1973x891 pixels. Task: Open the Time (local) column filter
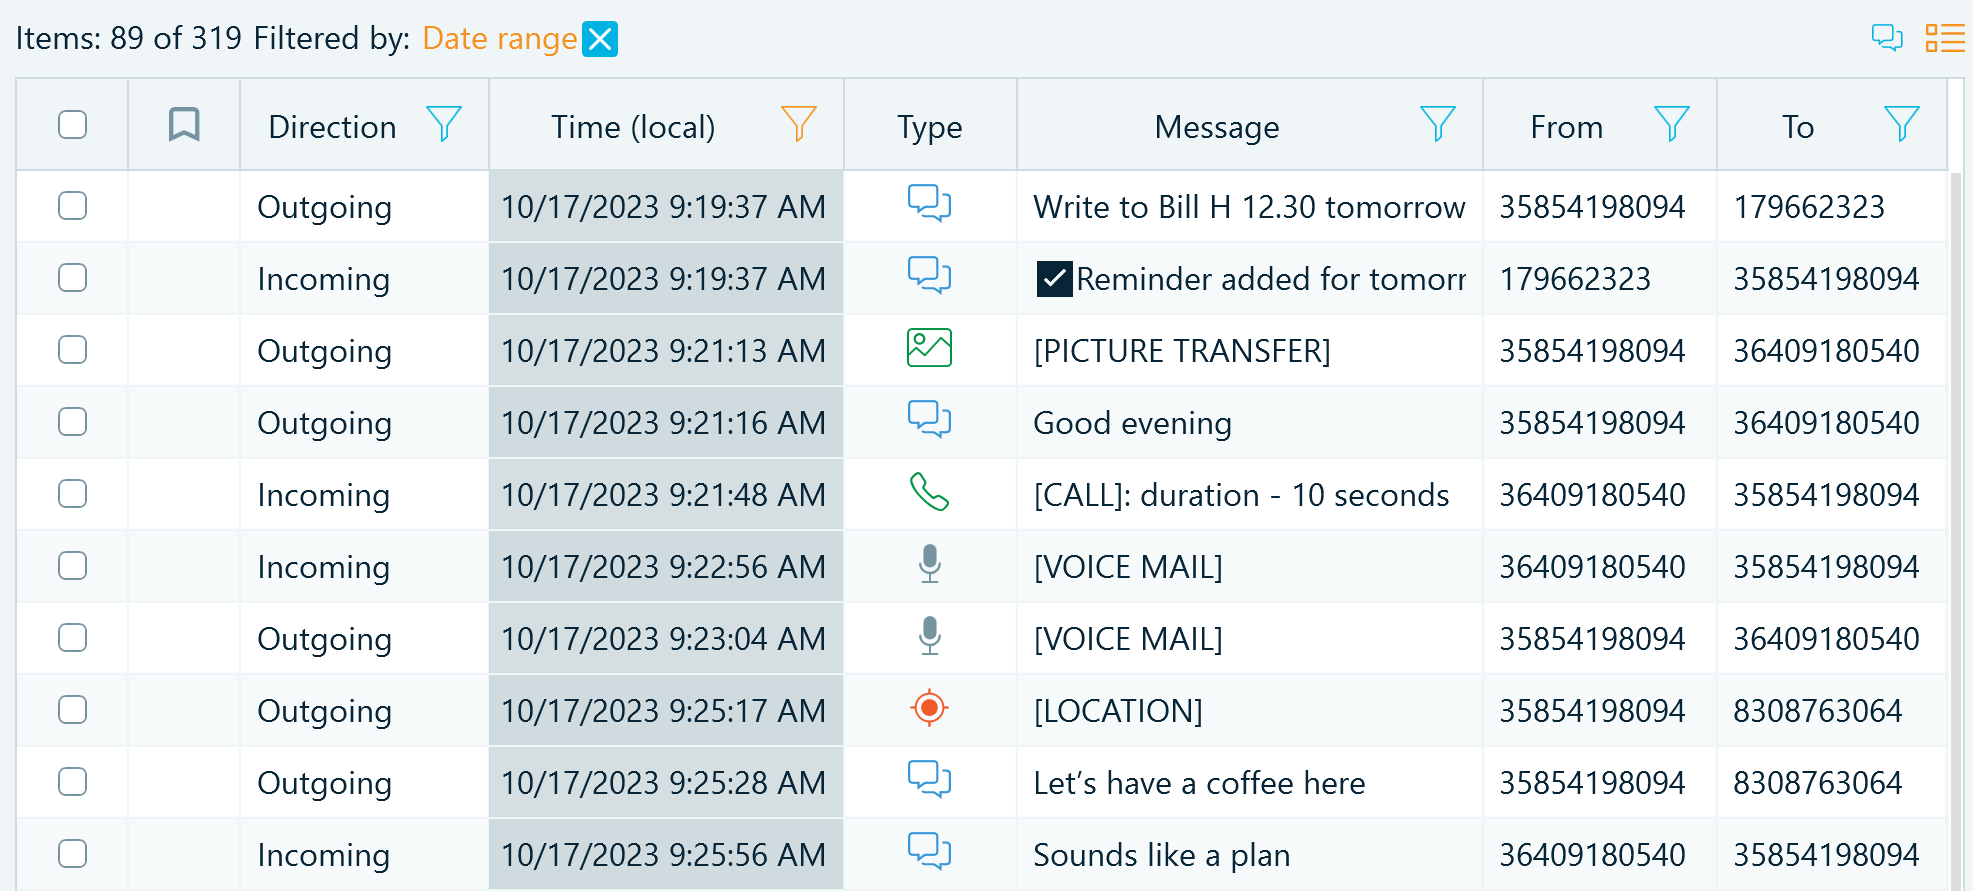point(798,125)
